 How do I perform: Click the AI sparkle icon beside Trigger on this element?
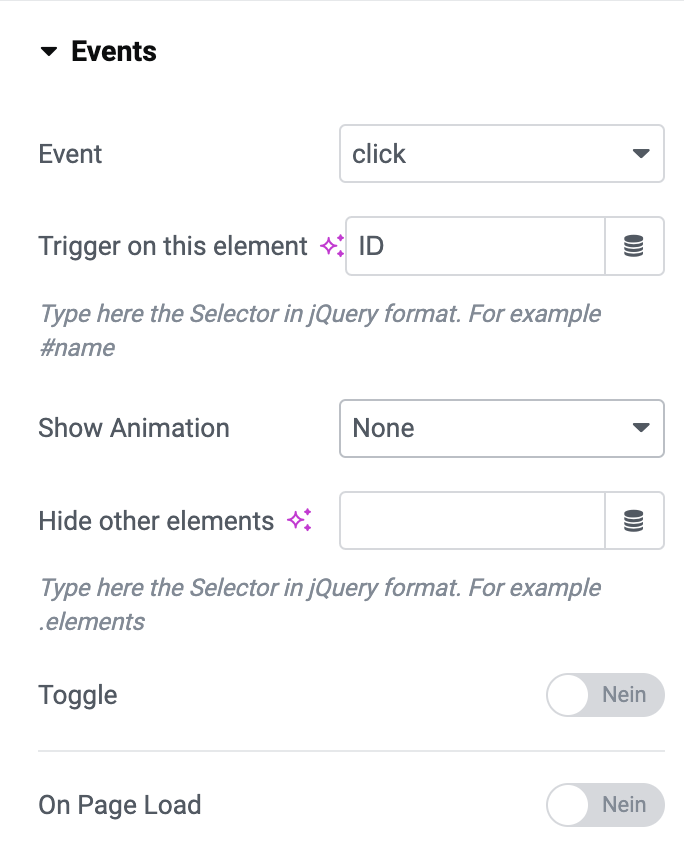tap(332, 246)
